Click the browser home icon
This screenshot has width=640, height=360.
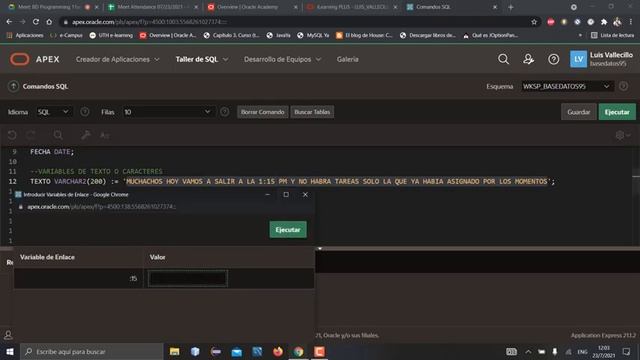click(49, 22)
